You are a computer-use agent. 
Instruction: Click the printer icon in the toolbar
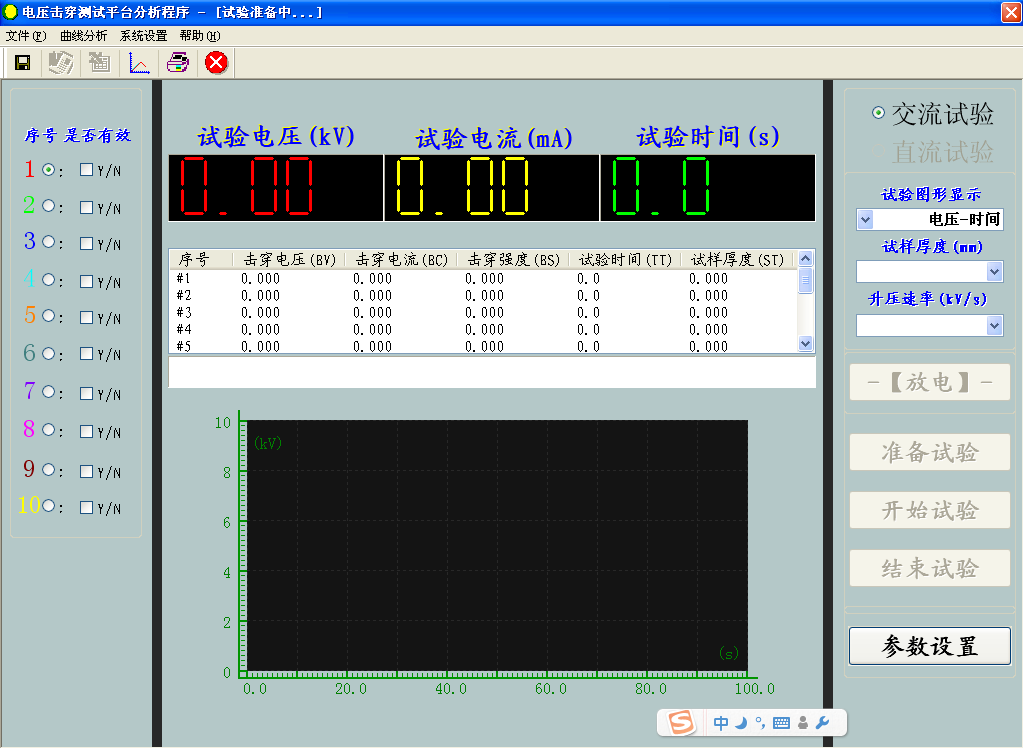point(177,63)
